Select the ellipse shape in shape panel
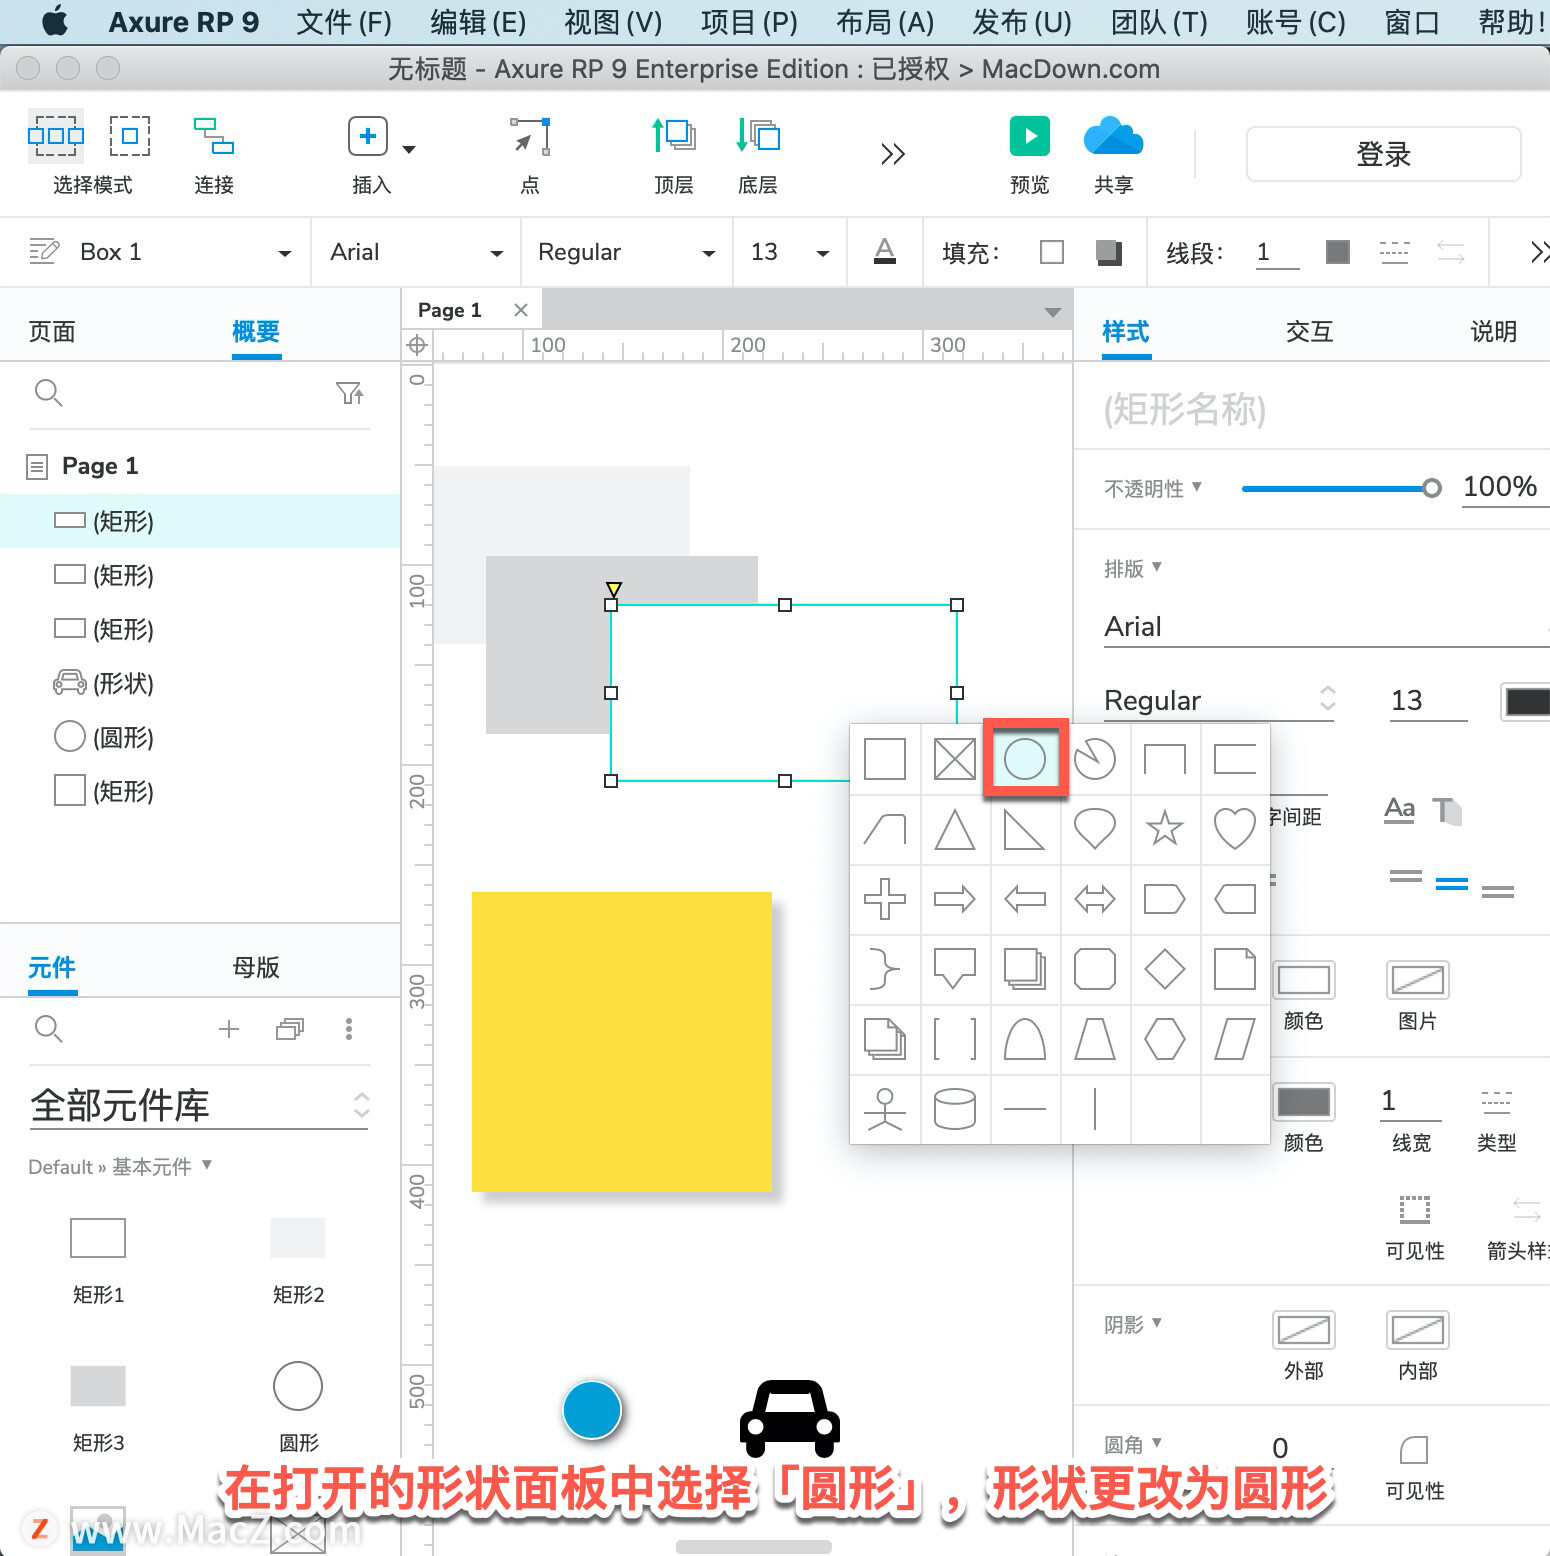 pyautogui.click(x=1025, y=759)
